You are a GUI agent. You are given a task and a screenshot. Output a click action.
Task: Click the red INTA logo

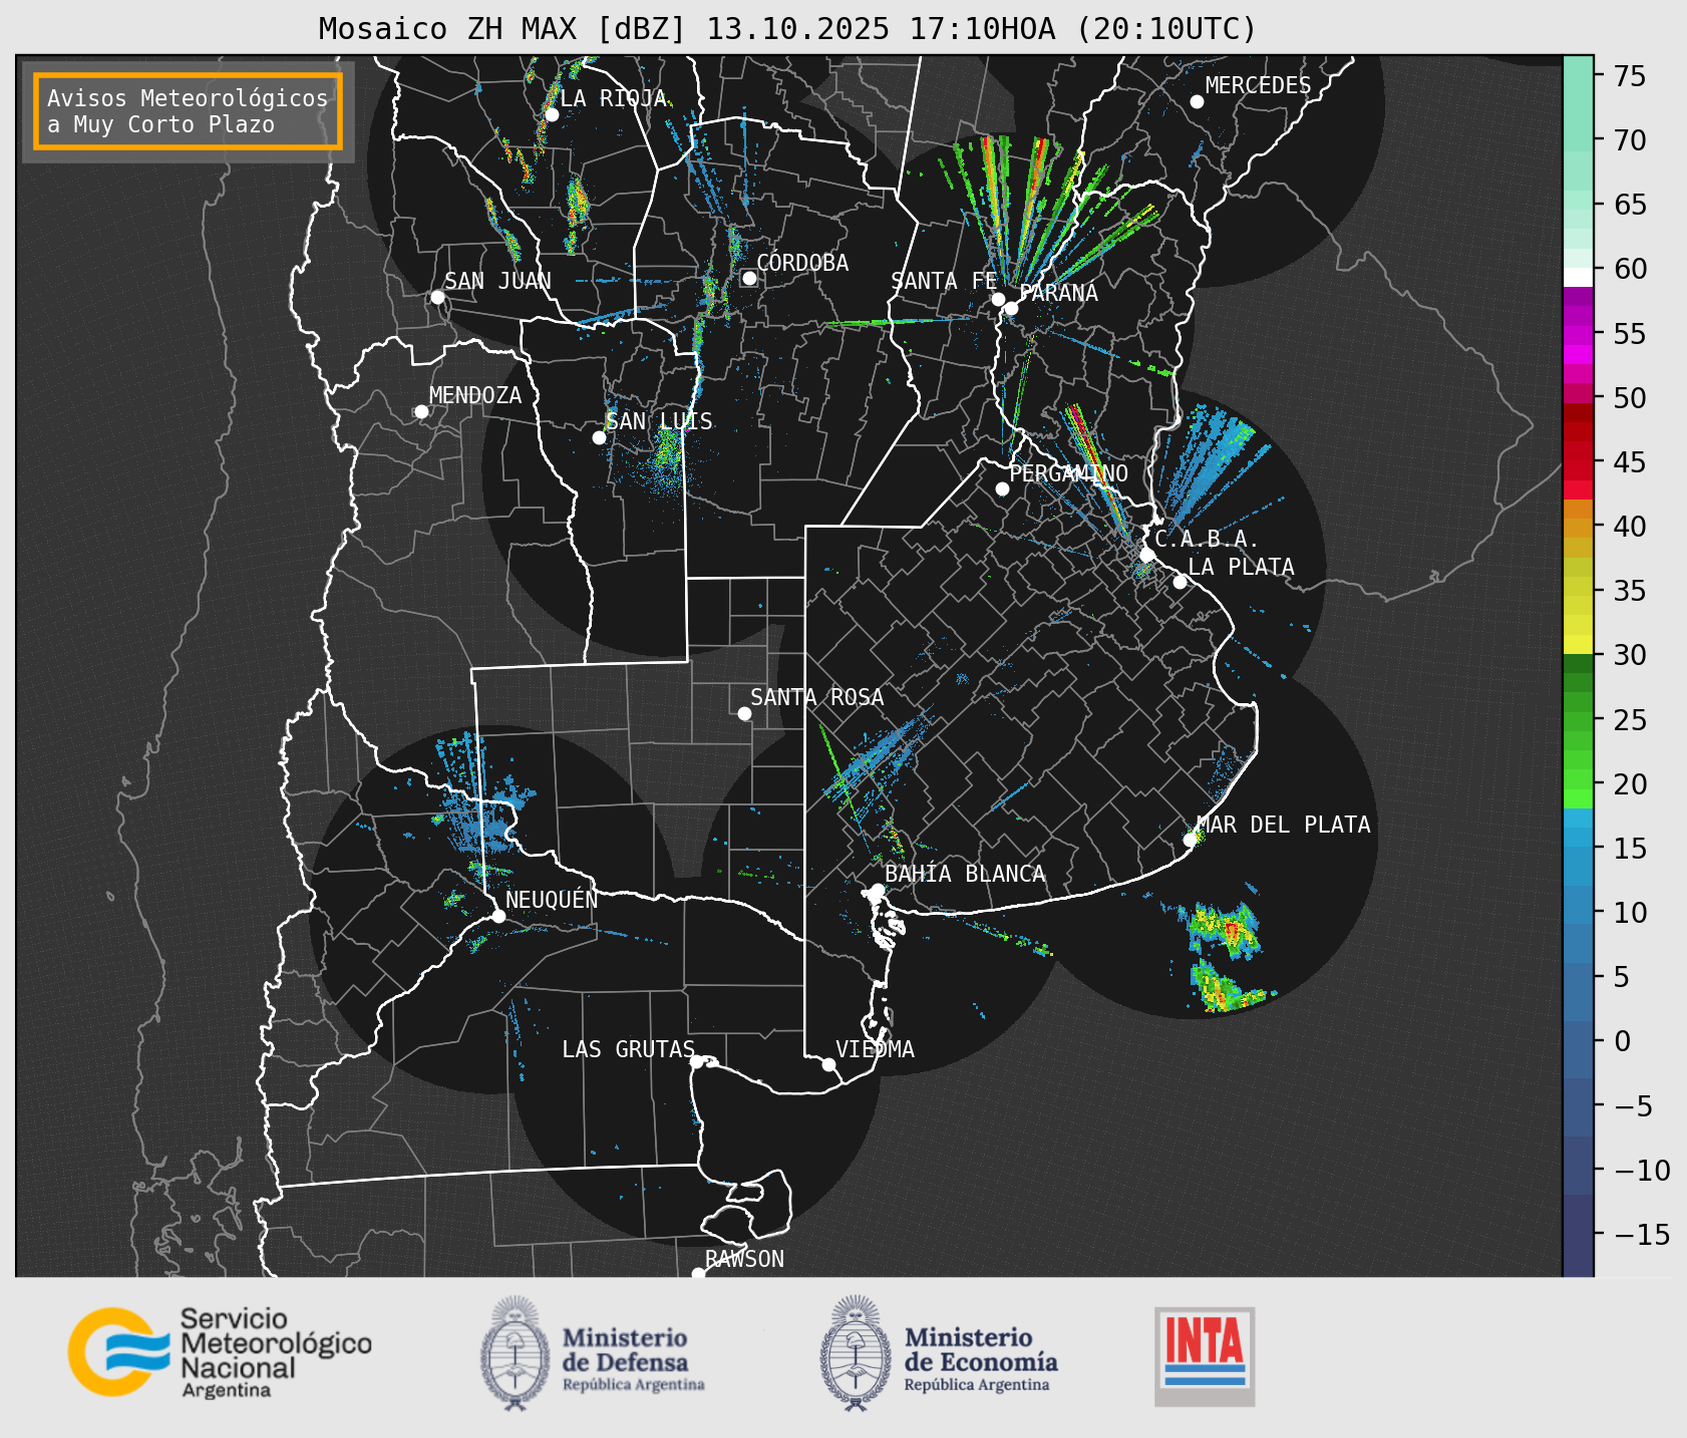1204,1355
